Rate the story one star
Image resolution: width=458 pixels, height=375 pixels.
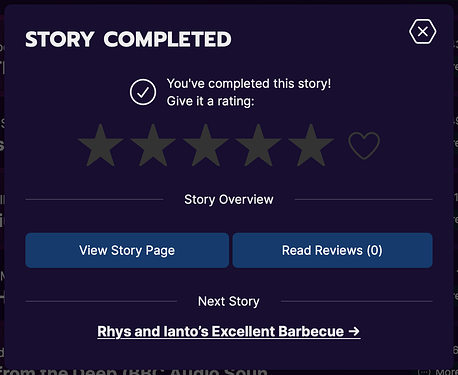tap(100, 146)
